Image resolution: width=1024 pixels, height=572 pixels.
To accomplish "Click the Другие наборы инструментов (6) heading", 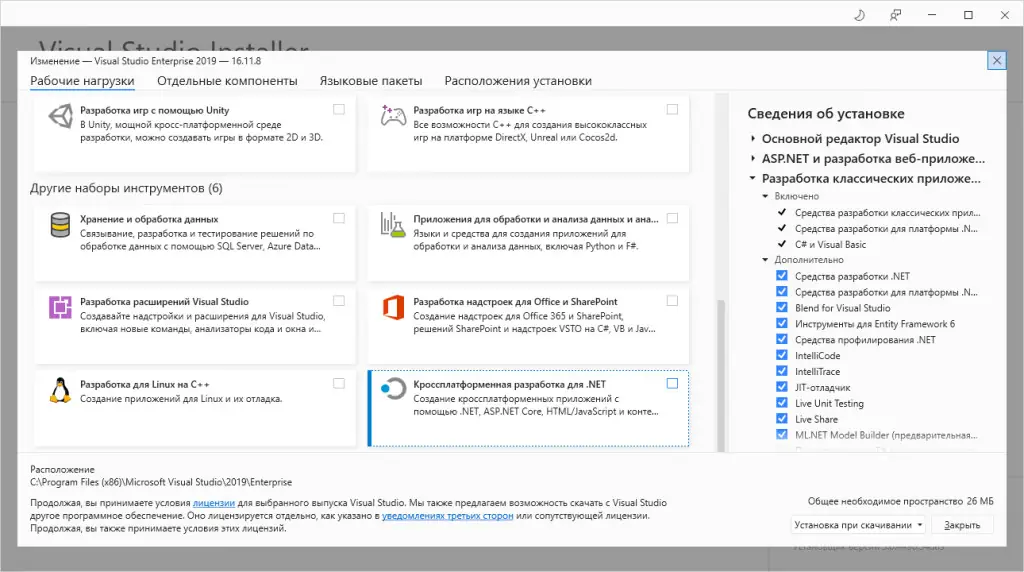I will (126, 188).
